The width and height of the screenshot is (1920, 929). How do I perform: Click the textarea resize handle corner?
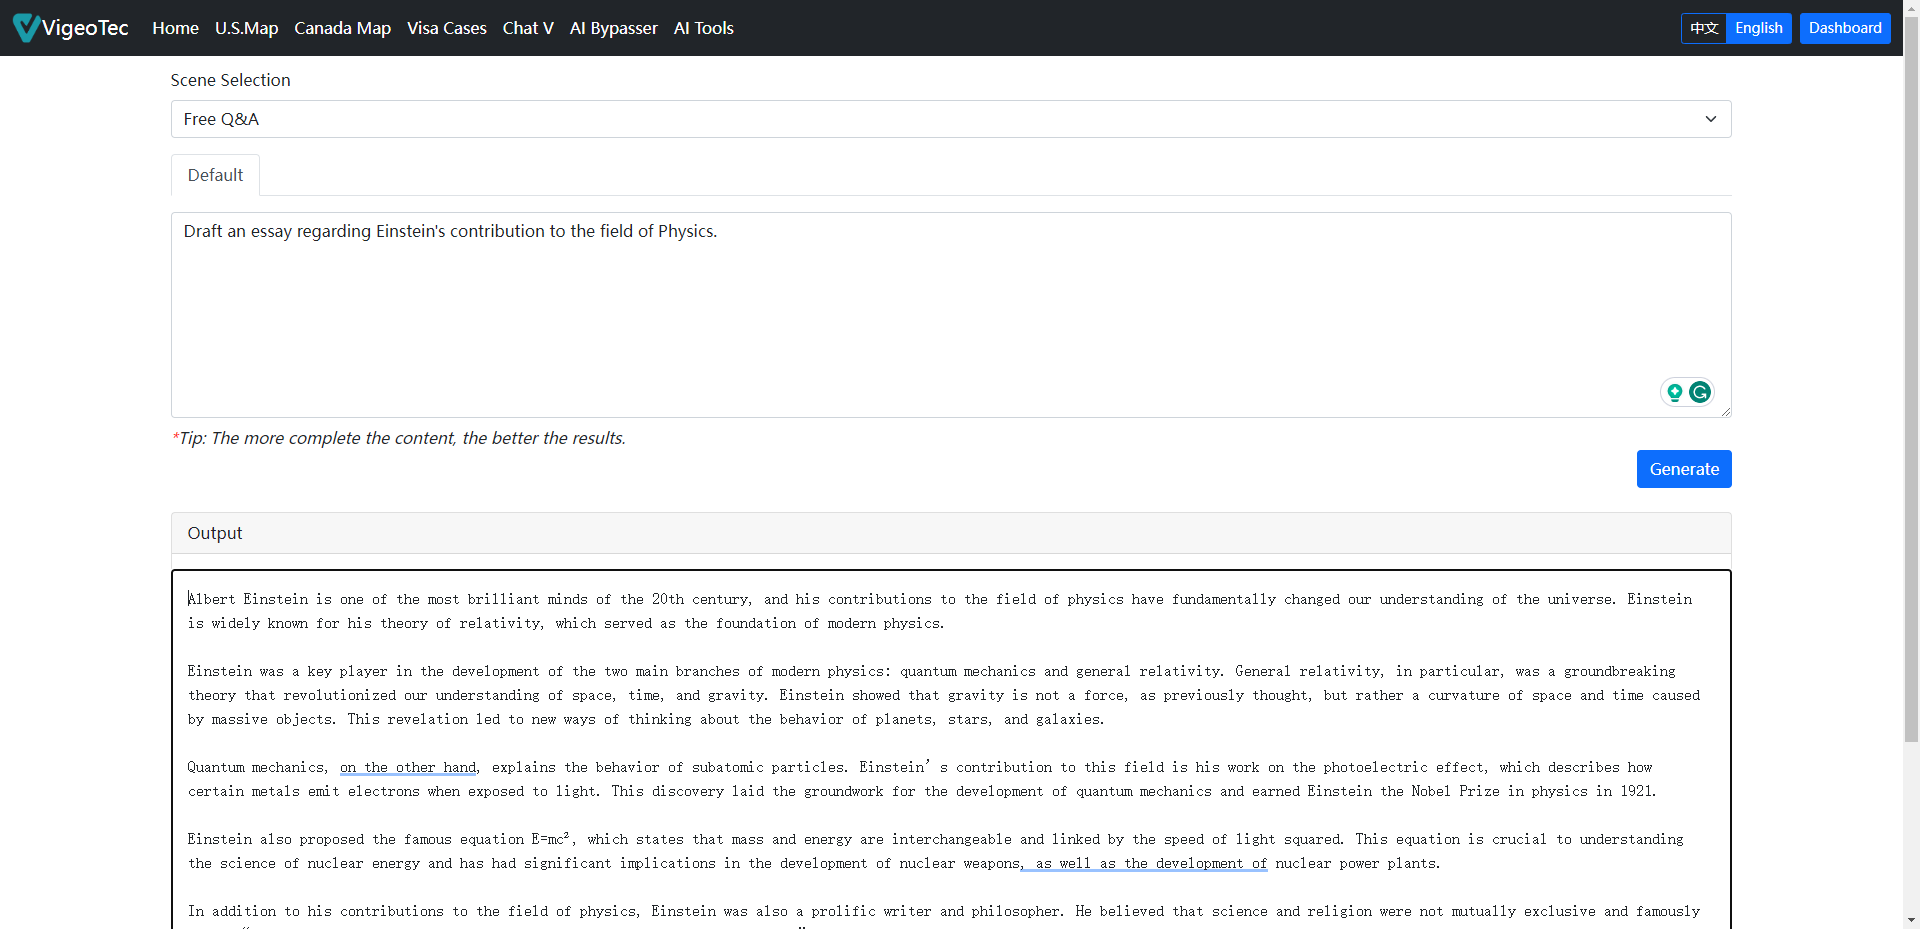click(1725, 412)
